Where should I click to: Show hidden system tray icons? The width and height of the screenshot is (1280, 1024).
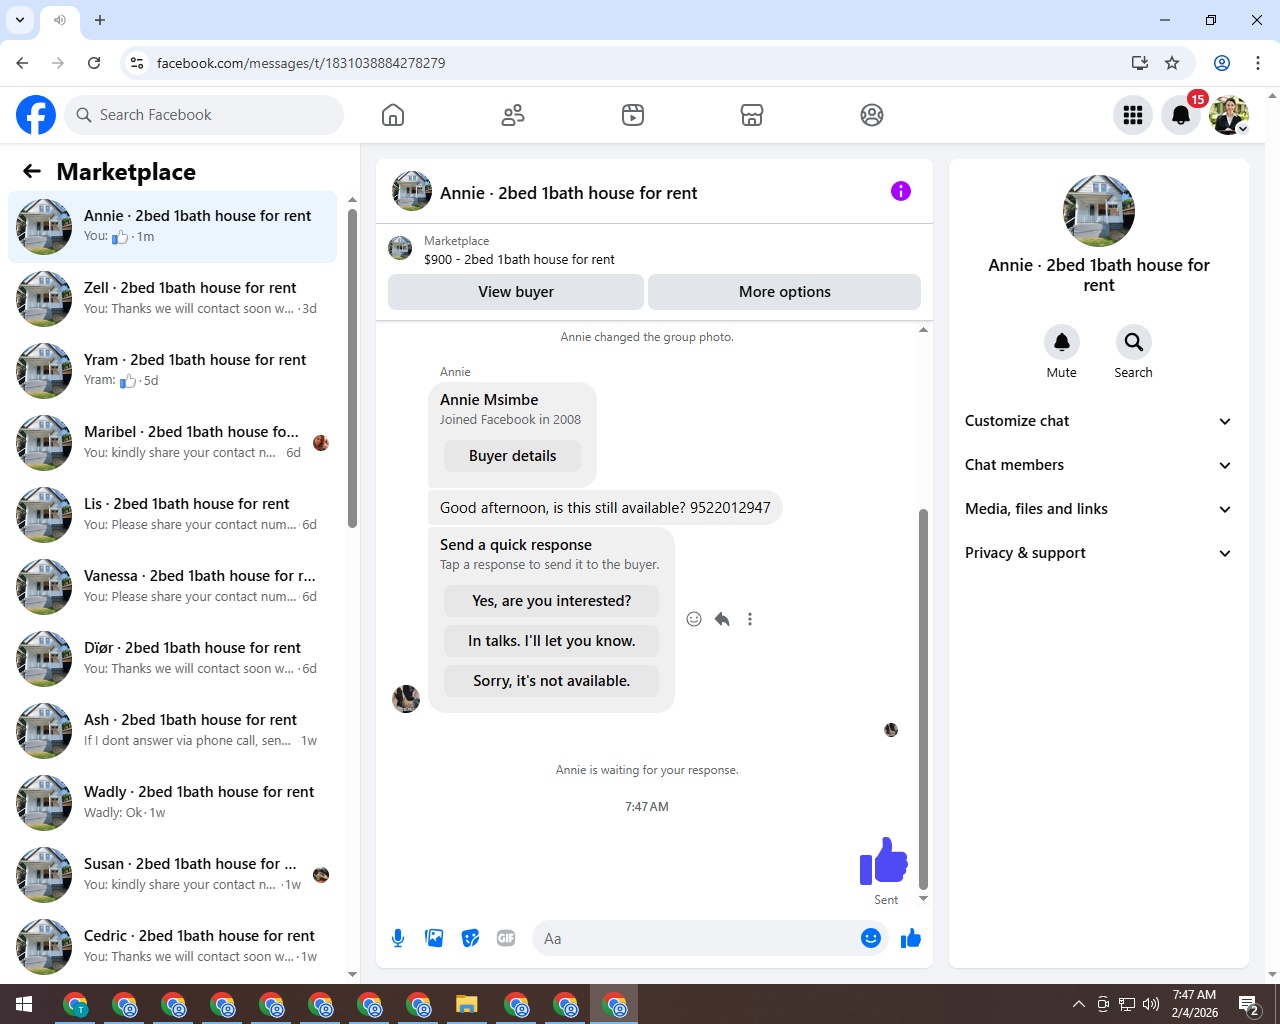[1078, 1004]
